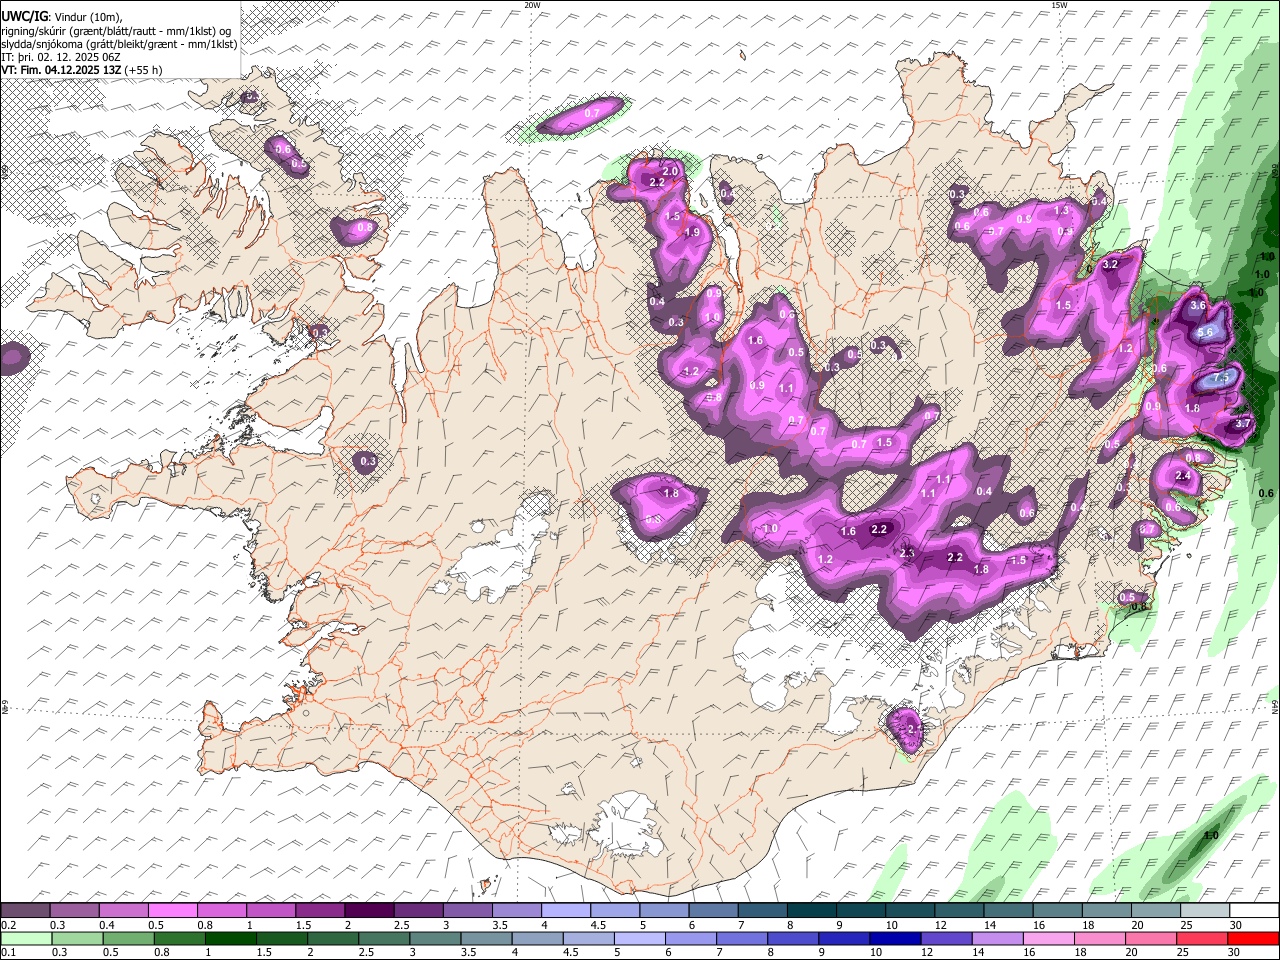Image resolution: width=1280 pixels, height=960 pixels.
Task: Select the snow legend swatch labeled 0.2
Action: tap(25, 910)
